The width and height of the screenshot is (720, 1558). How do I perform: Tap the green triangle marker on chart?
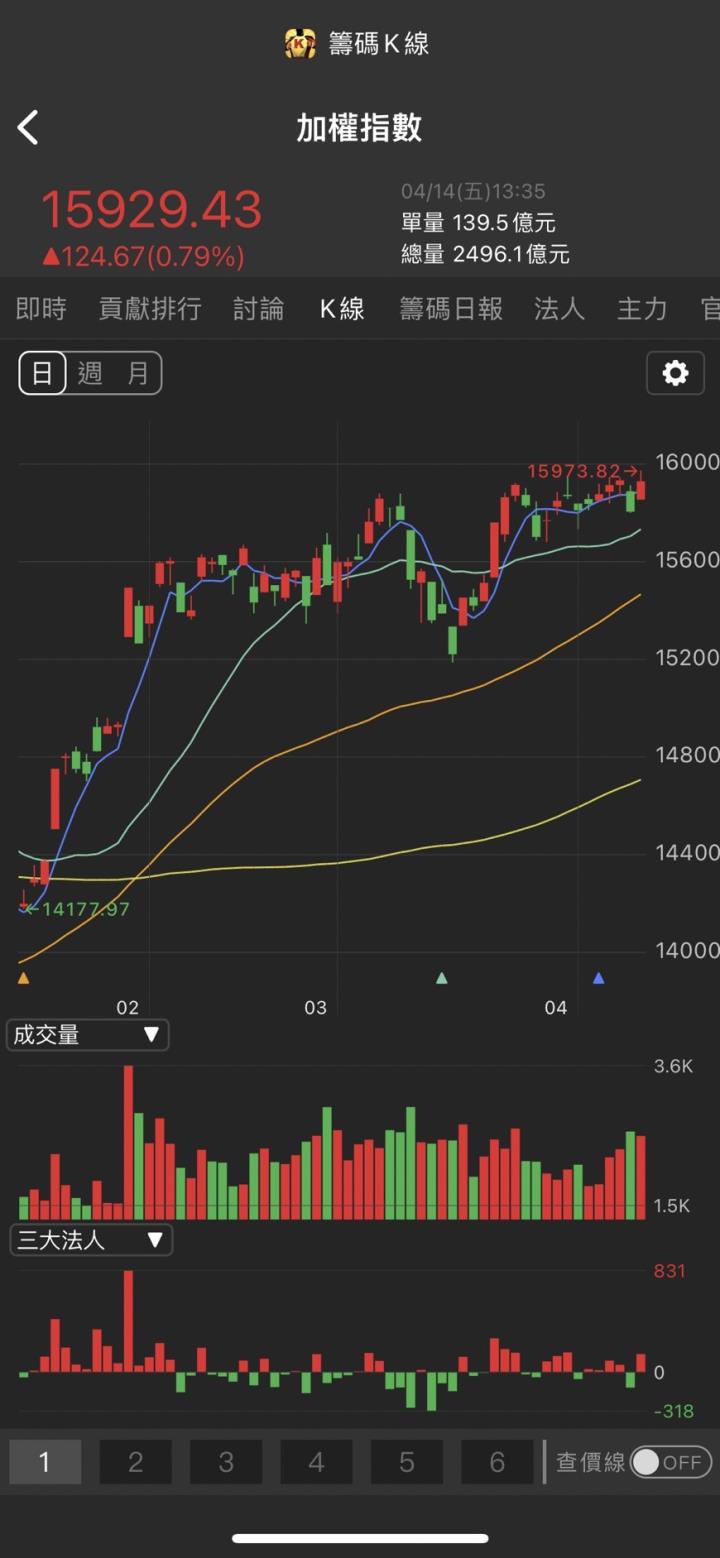(x=442, y=978)
